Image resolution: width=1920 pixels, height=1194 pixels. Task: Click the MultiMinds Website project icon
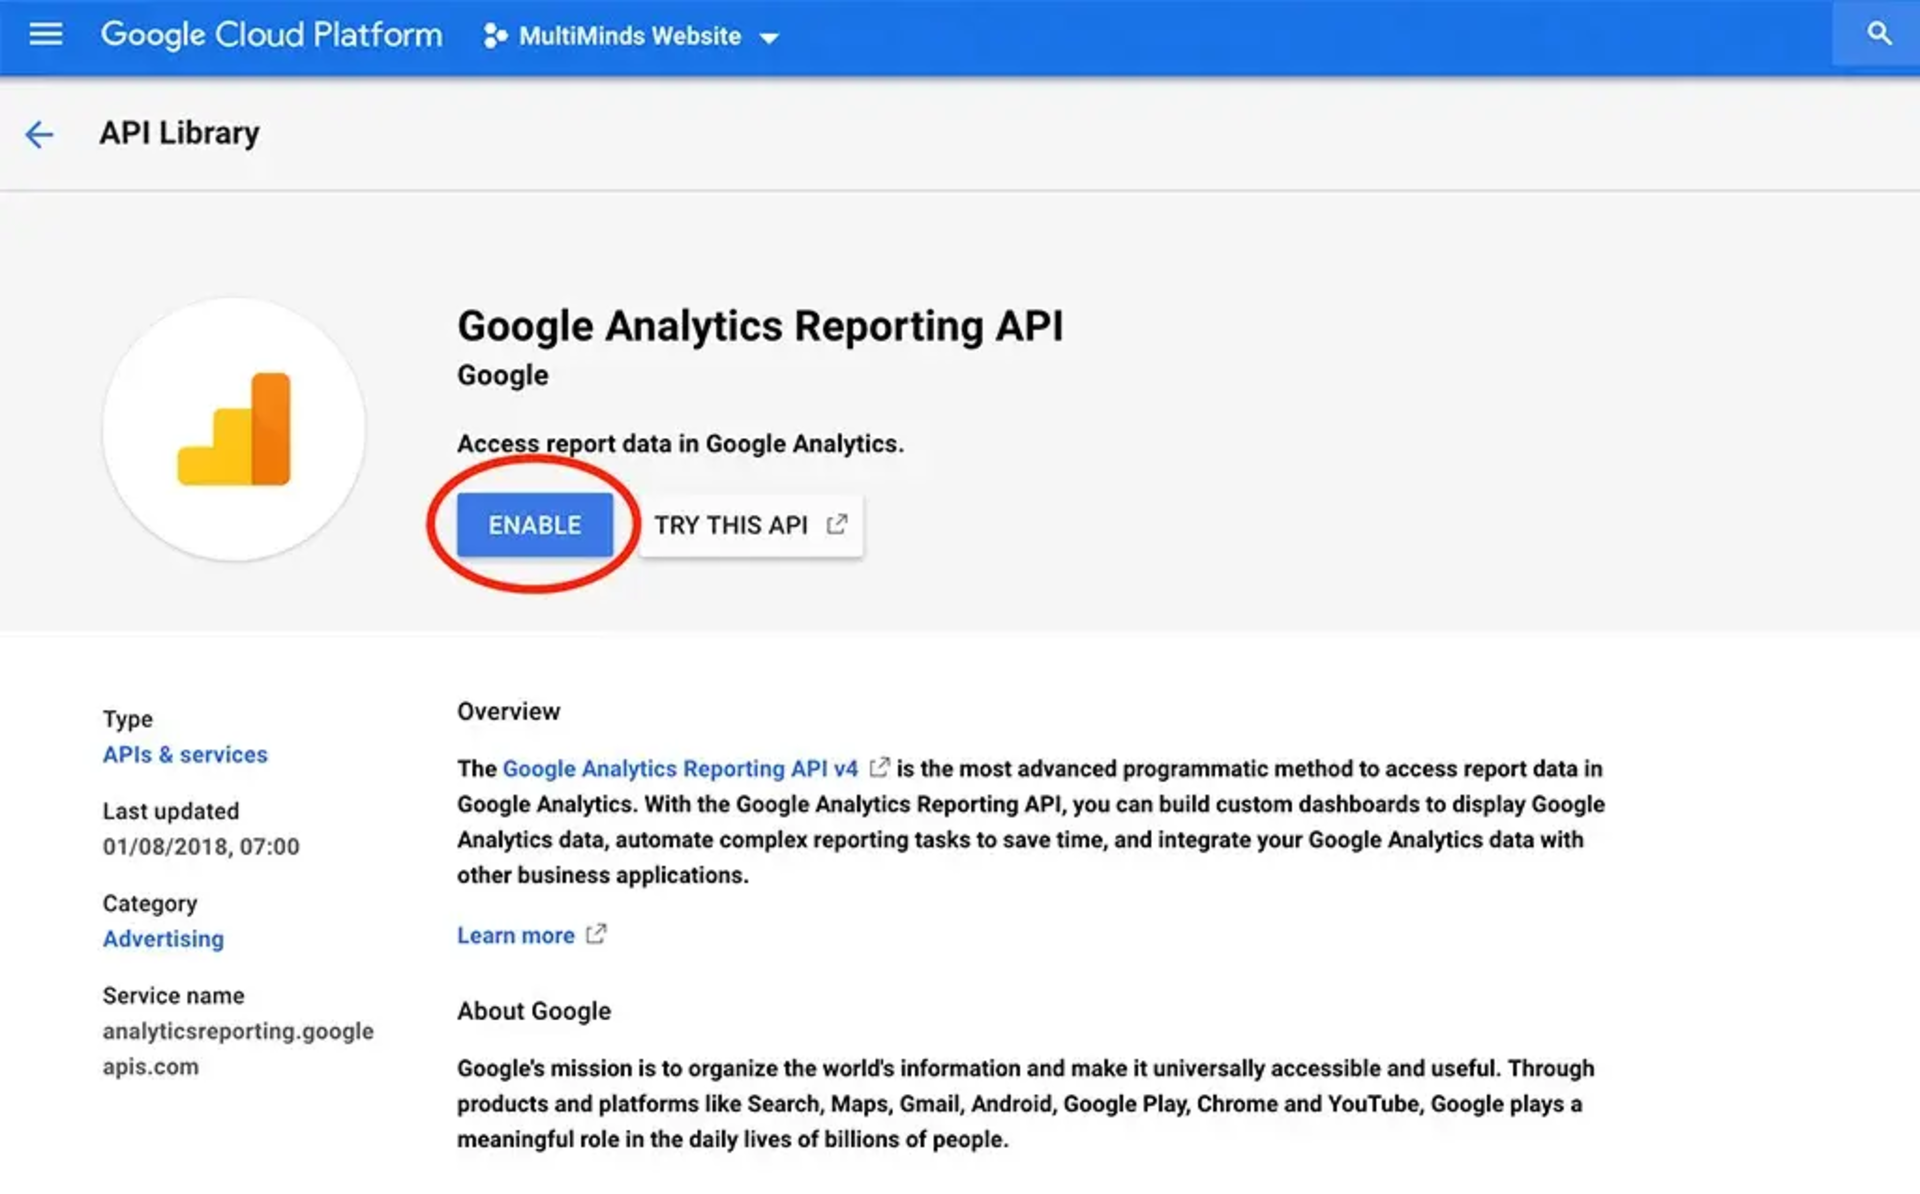pyautogui.click(x=494, y=36)
